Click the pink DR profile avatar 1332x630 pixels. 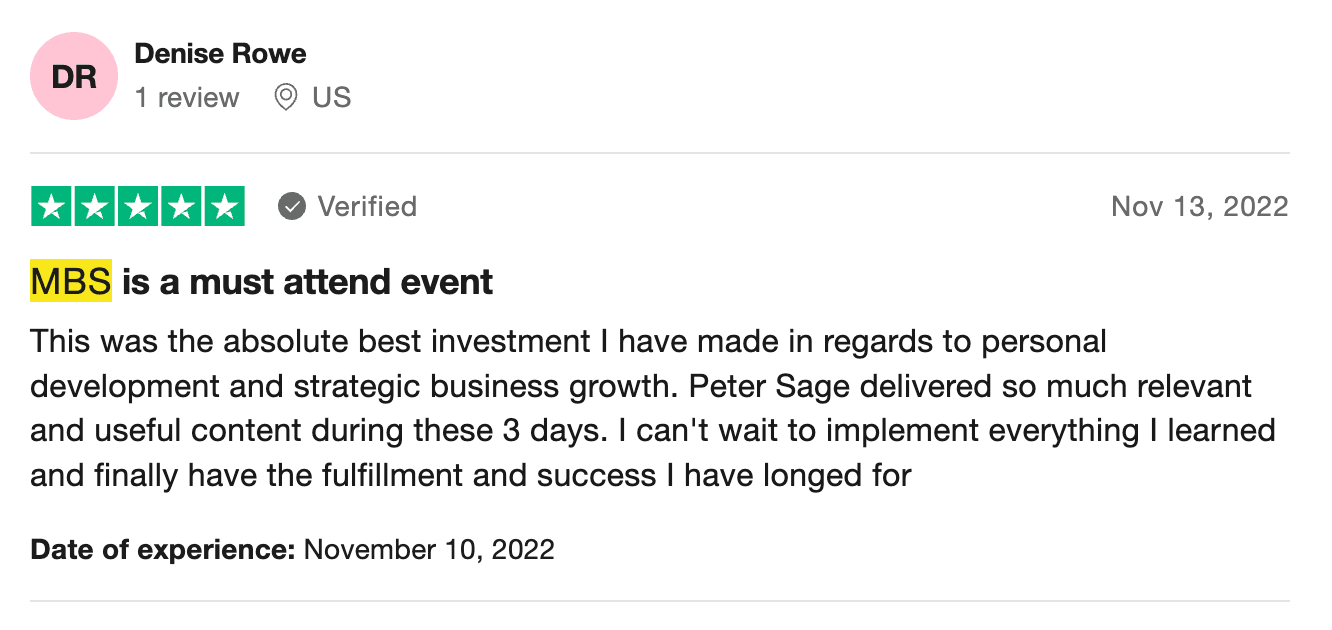[74, 76]
